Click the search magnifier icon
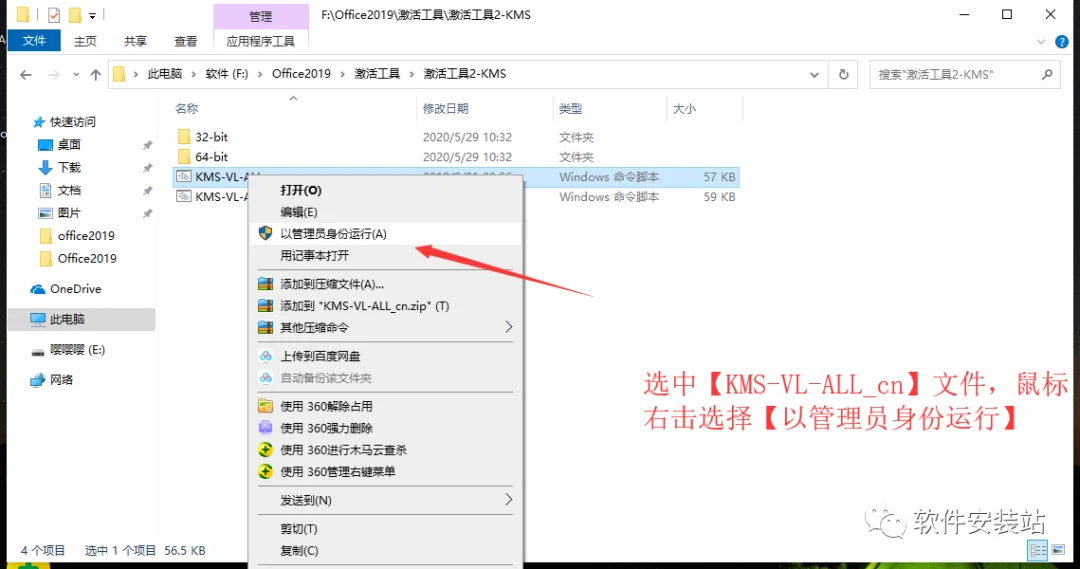 pyautogui.click(x=1047, y=74)
